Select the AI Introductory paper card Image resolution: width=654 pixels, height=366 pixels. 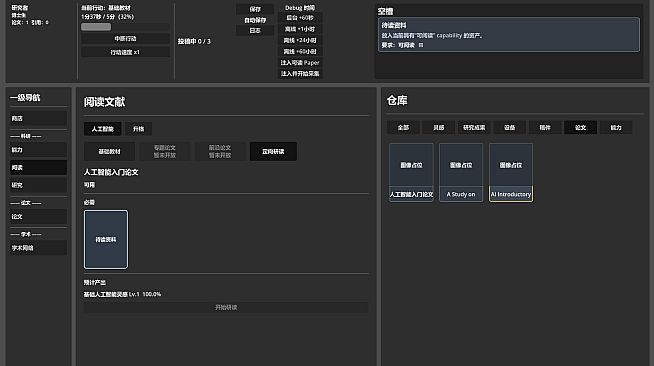(x=511, y=173)
